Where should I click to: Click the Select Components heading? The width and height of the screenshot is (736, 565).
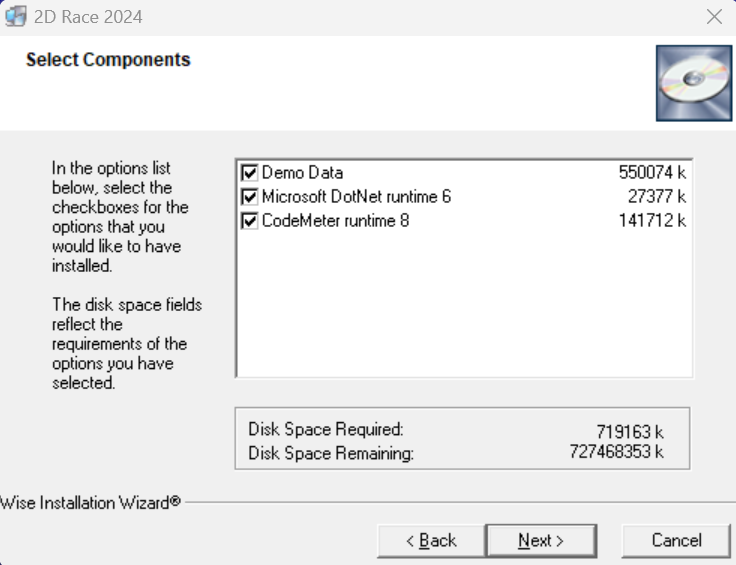tap(108, 60)
